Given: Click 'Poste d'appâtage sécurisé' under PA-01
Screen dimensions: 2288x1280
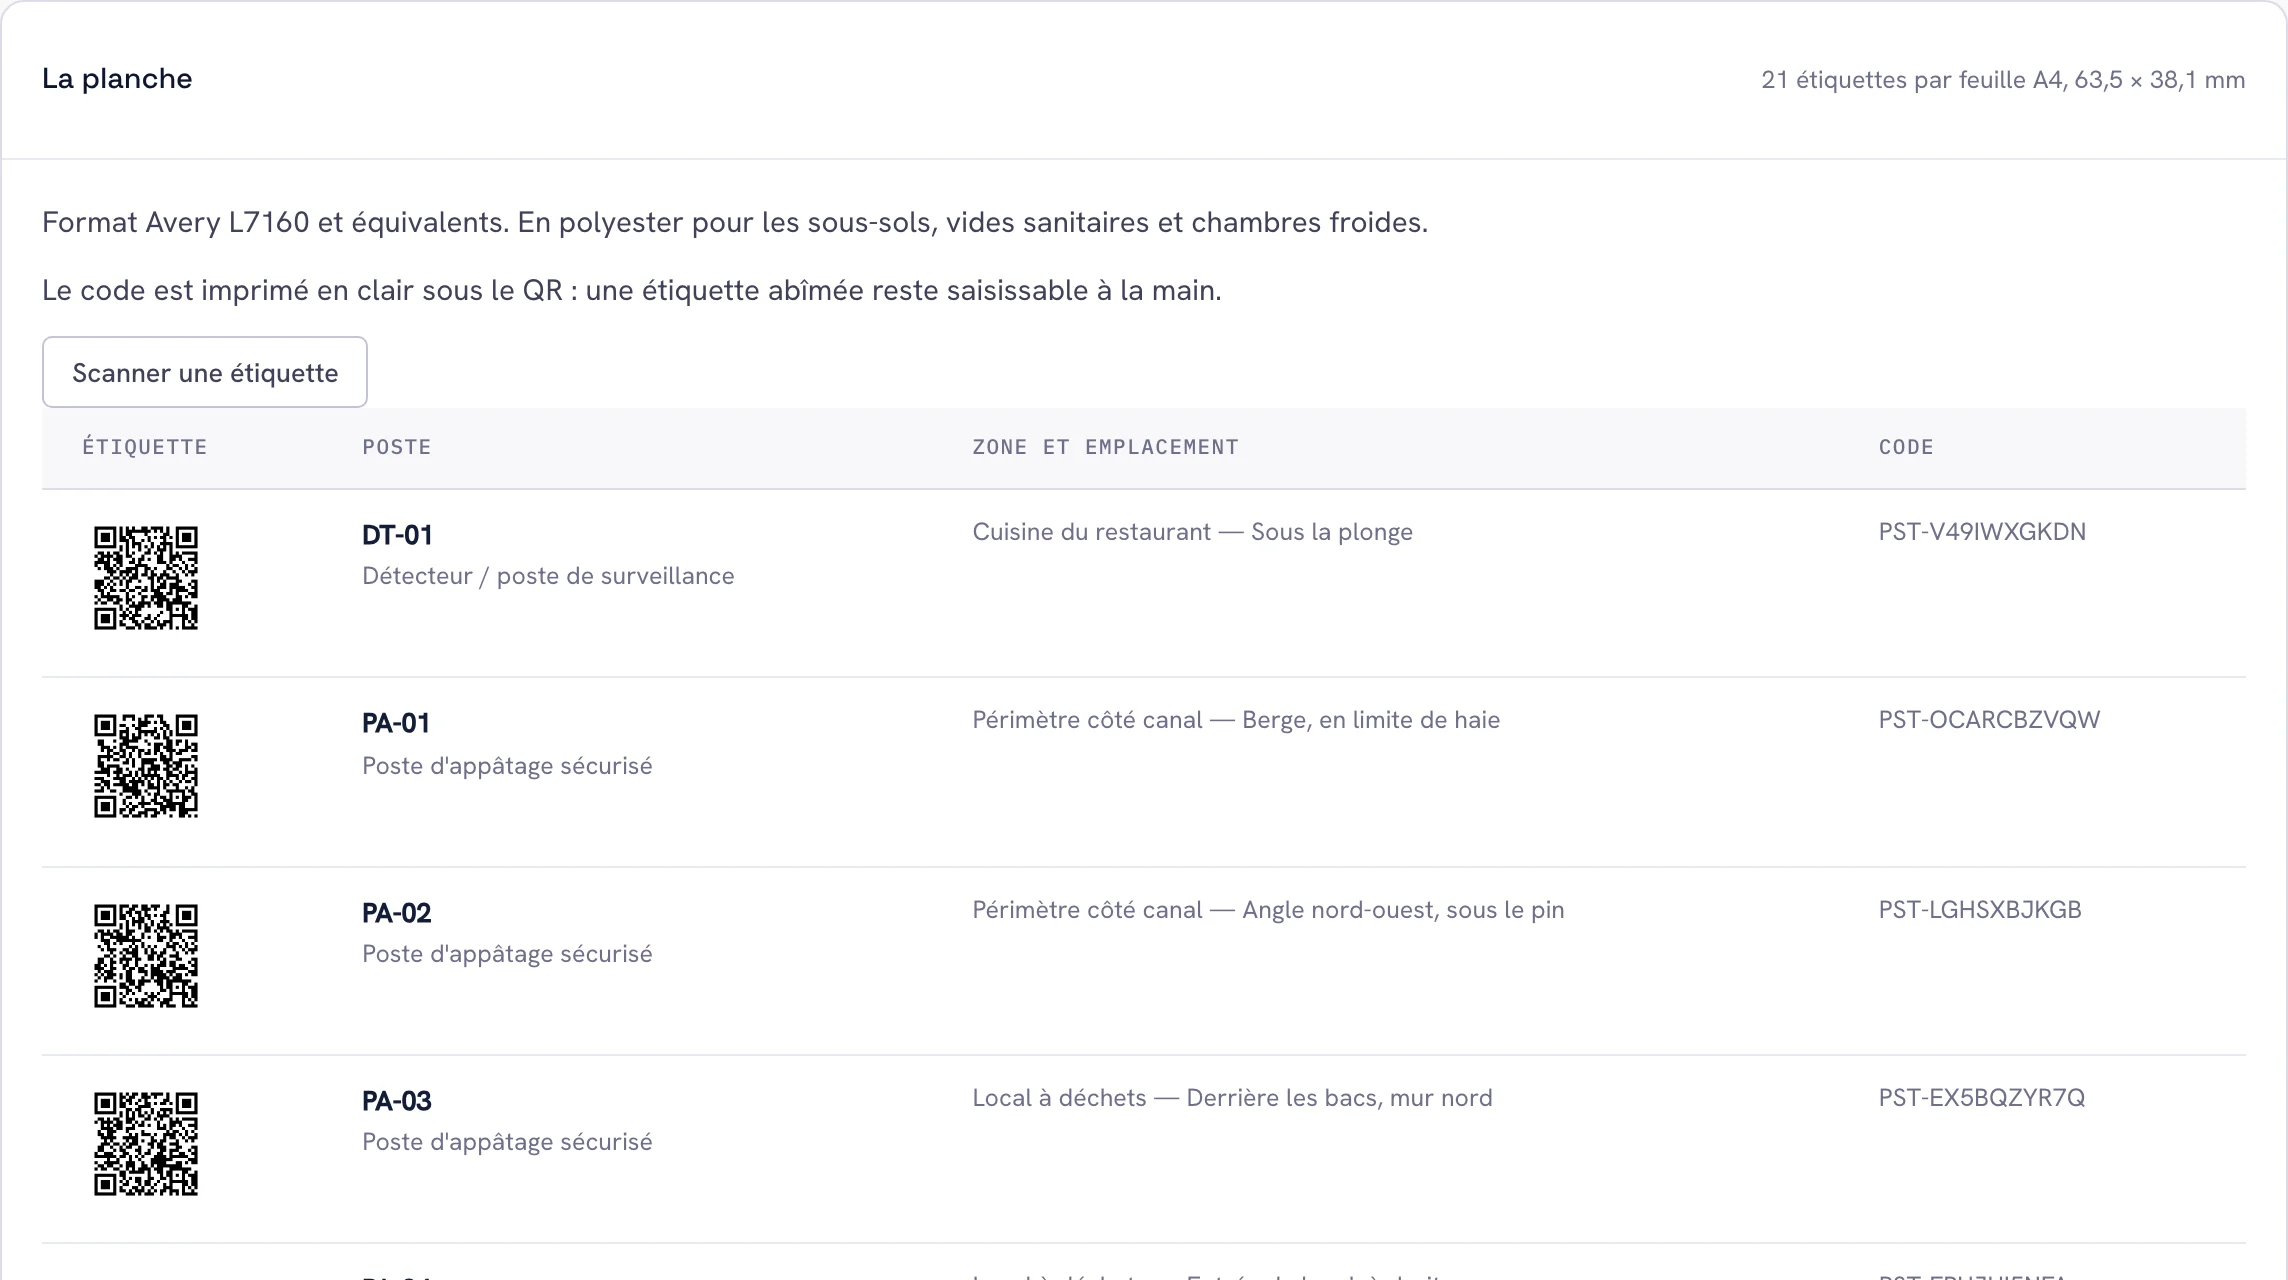Looking at the screenshot, I should [507, 766].
